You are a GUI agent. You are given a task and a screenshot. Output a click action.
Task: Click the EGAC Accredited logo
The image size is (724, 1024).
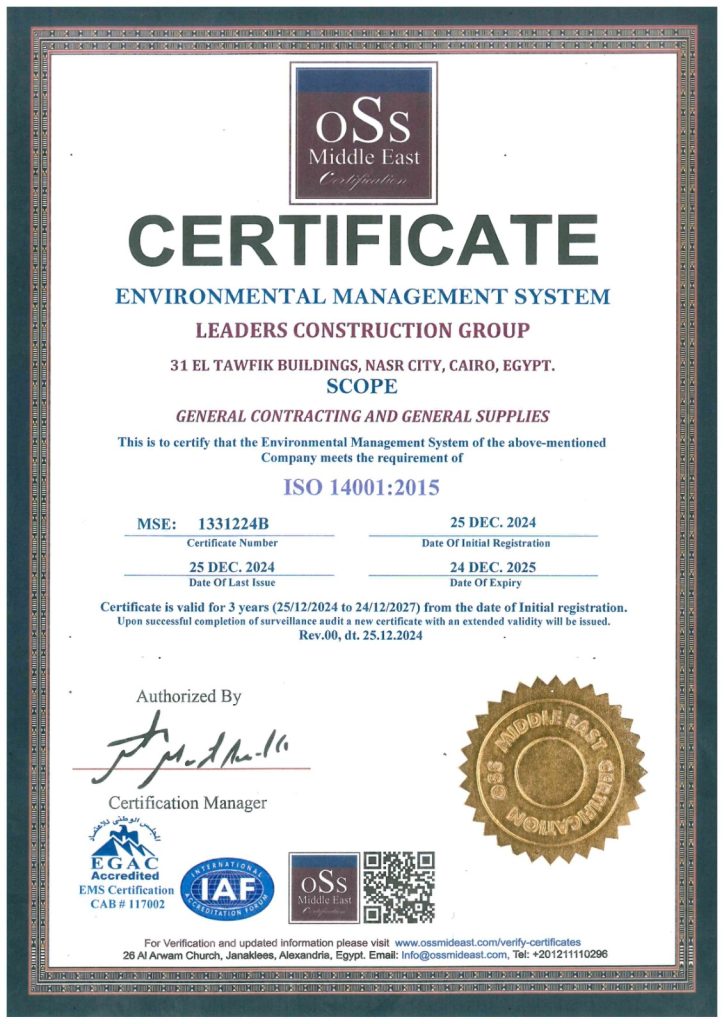(125, 848)
